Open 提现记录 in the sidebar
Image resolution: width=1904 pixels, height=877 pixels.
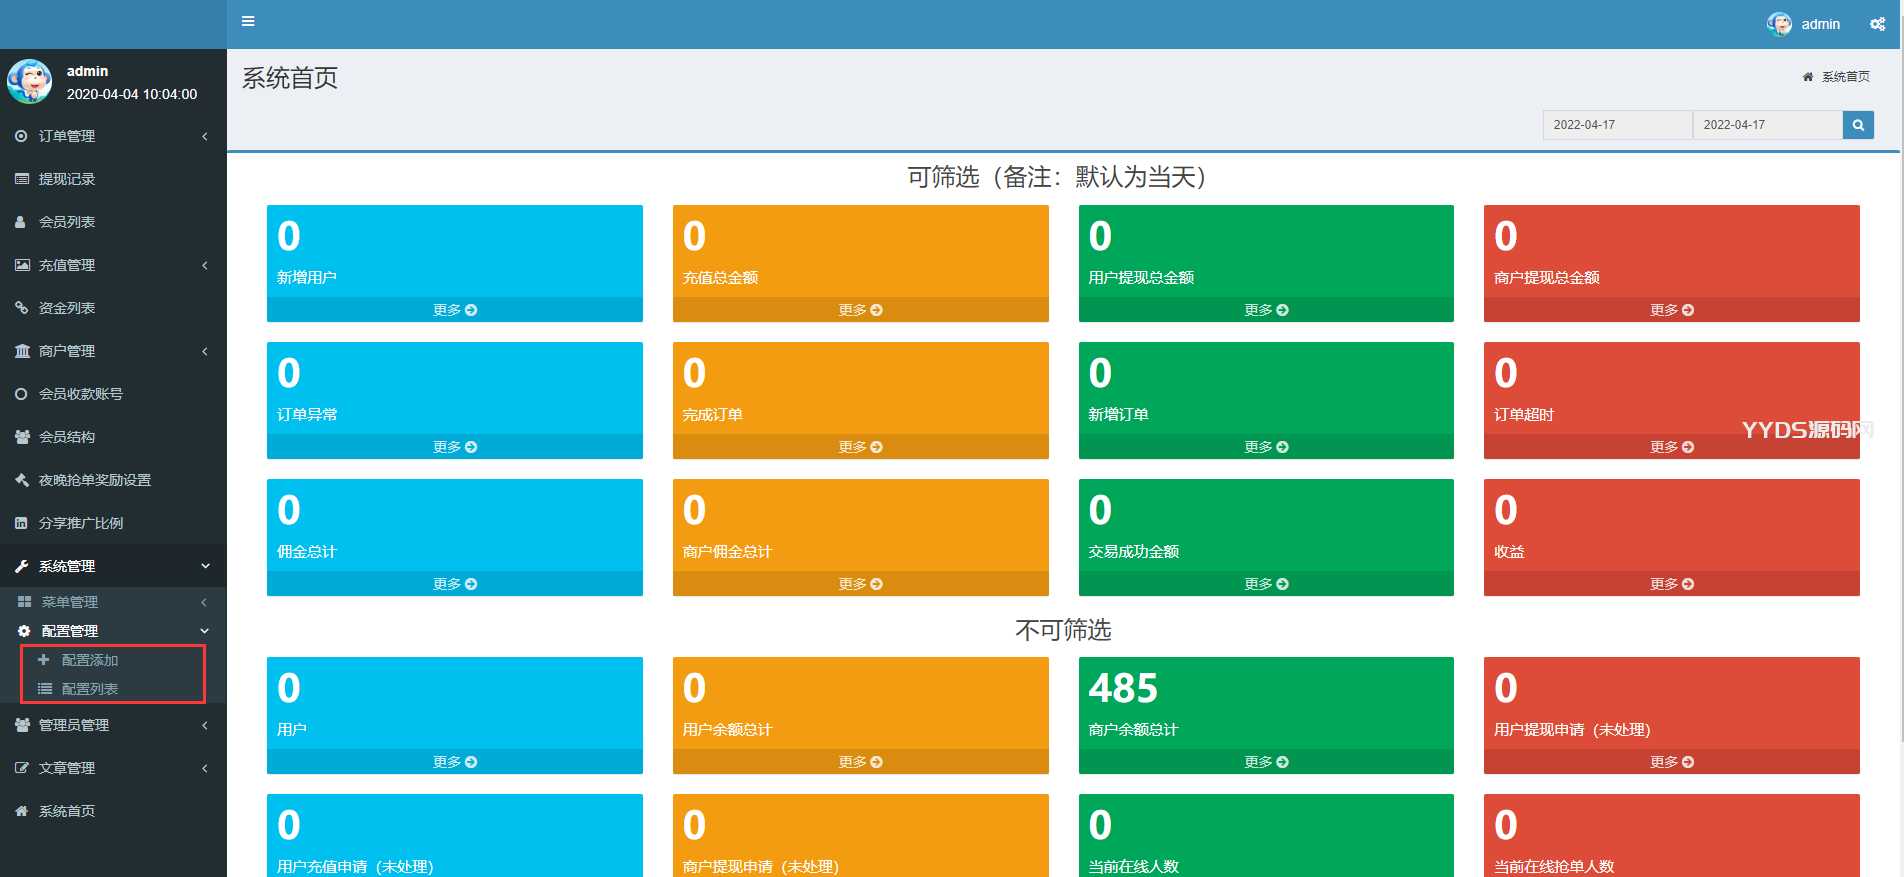[67, 179]
